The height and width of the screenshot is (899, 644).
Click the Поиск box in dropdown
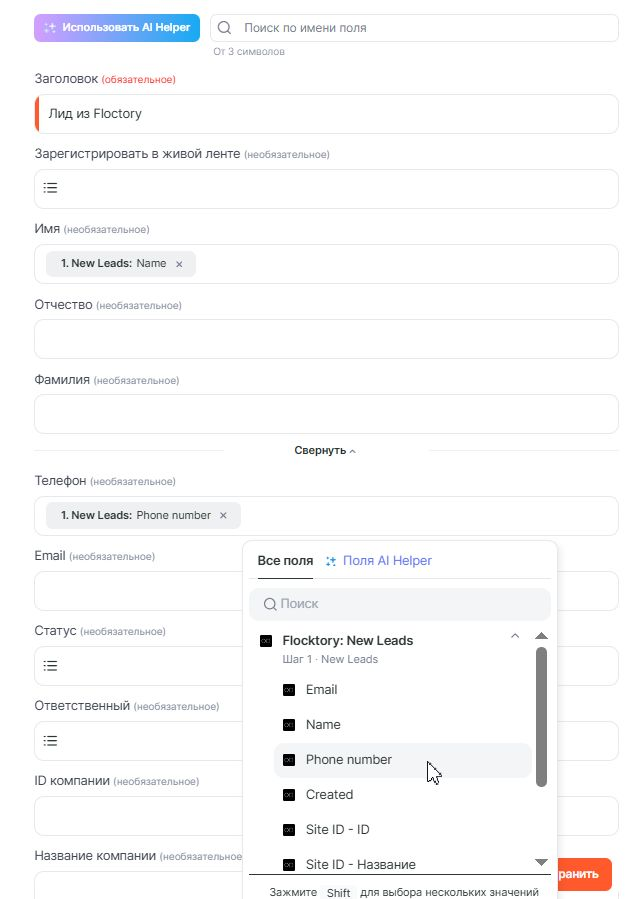tap(400, 604)
